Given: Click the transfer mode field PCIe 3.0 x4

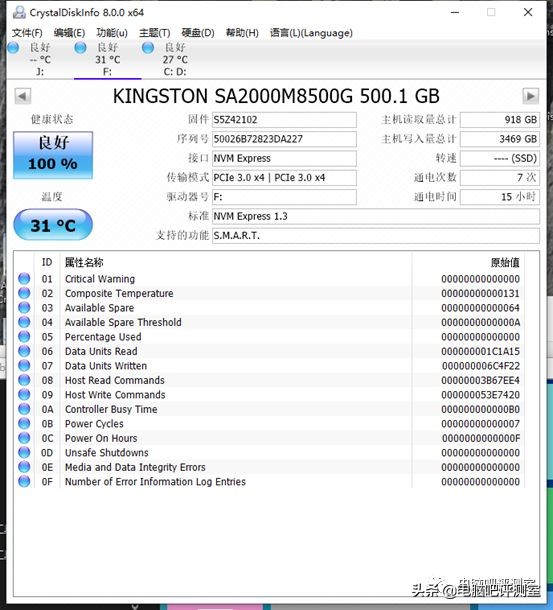Looking at the screenshot, I should coord(284,178).
